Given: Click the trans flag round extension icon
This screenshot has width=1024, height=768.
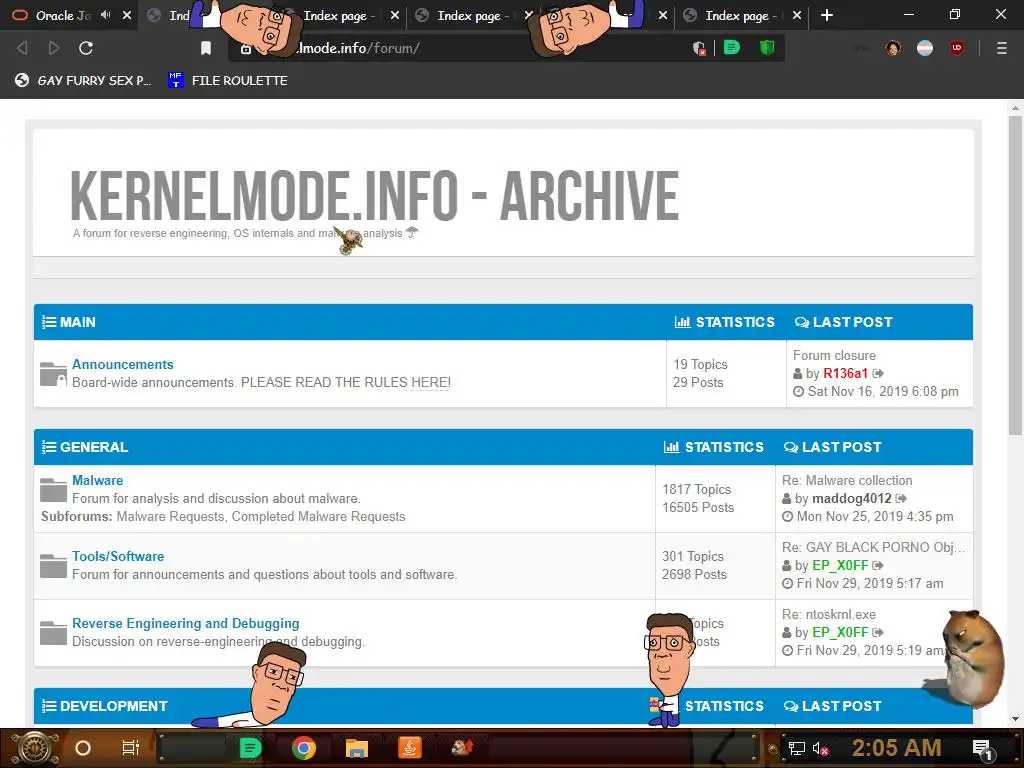Looking at the screenshot, I should click(x=925, y=48).
